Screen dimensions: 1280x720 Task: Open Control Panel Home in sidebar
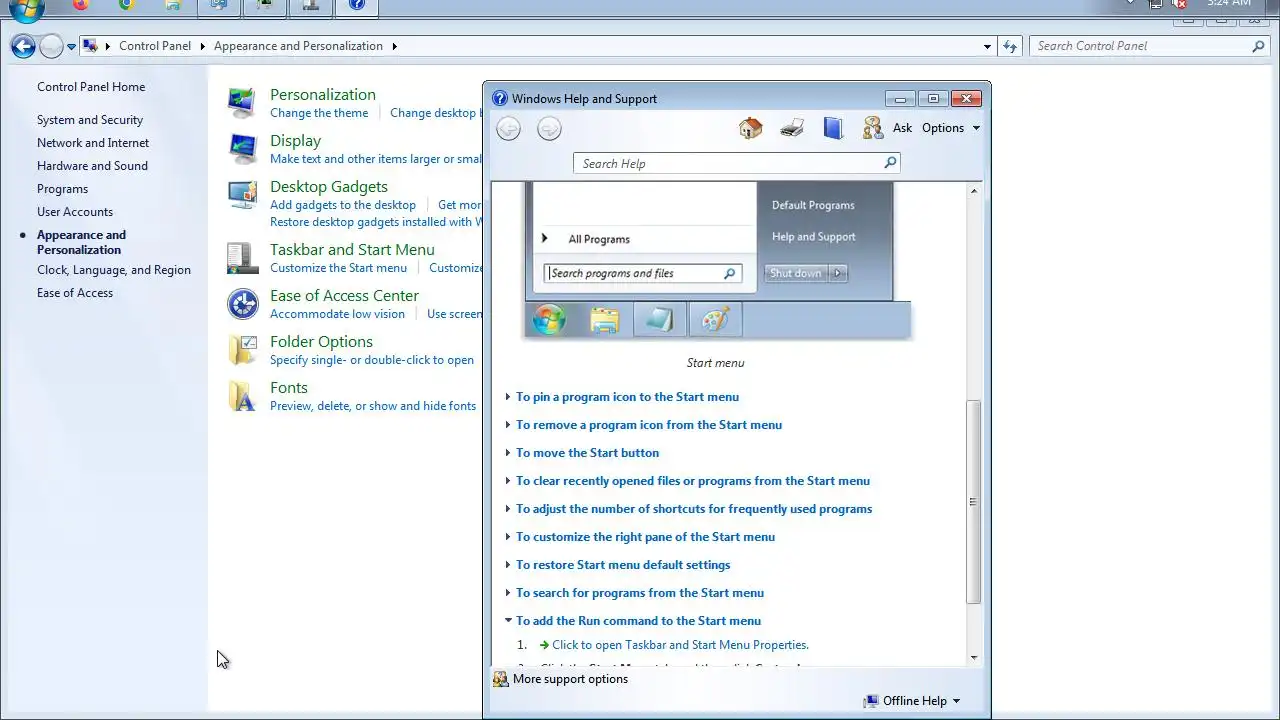click(91, 87)
